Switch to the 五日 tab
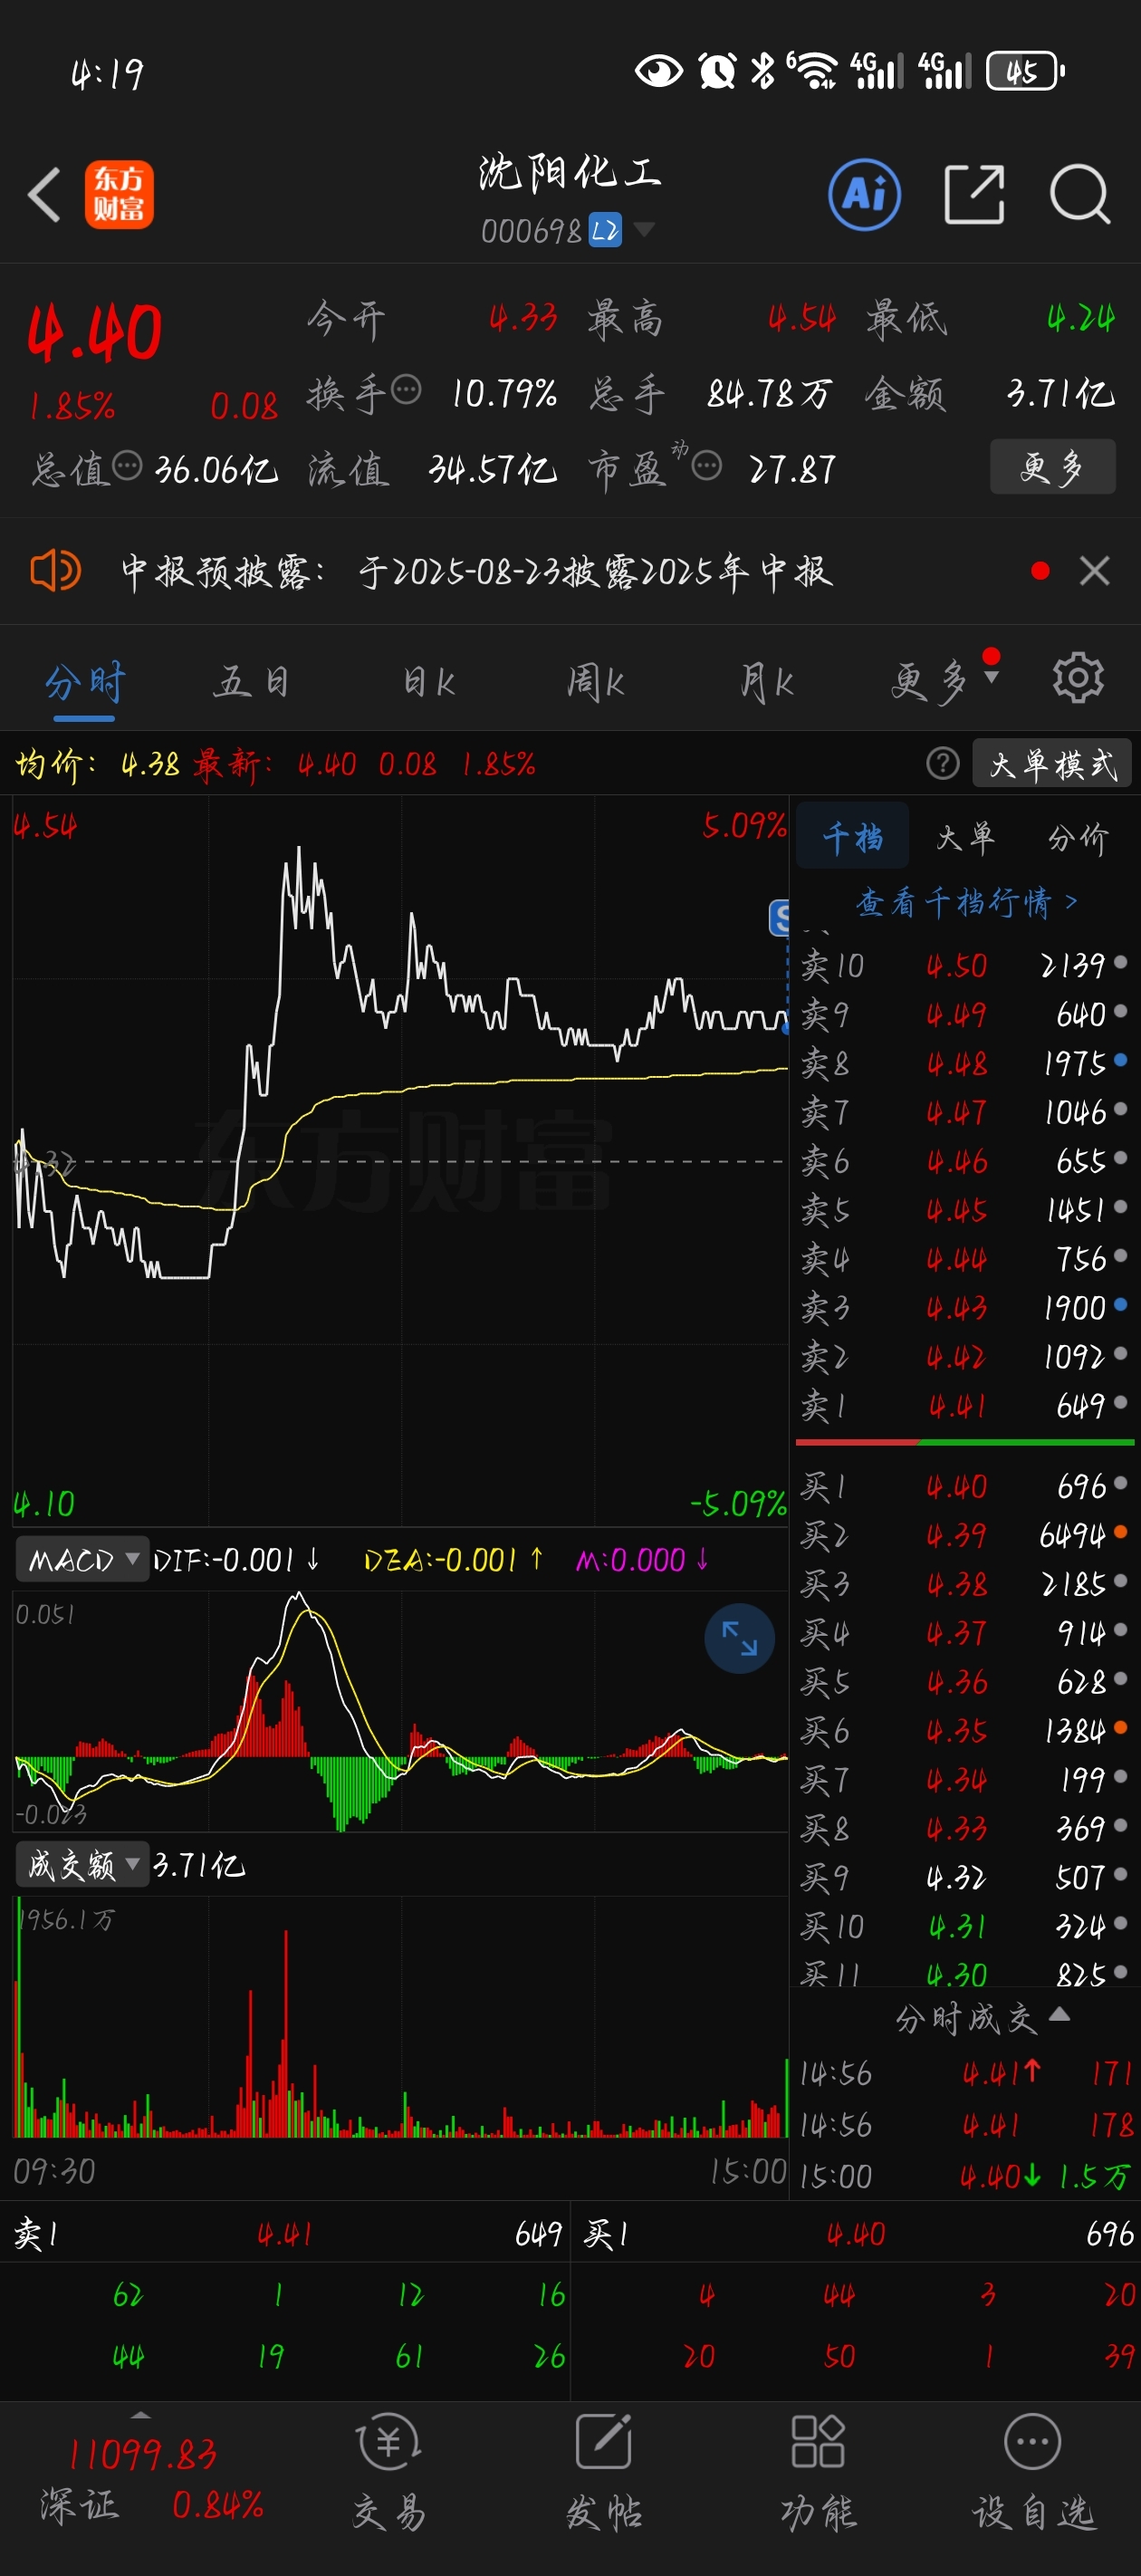 (x=251, y=683)
